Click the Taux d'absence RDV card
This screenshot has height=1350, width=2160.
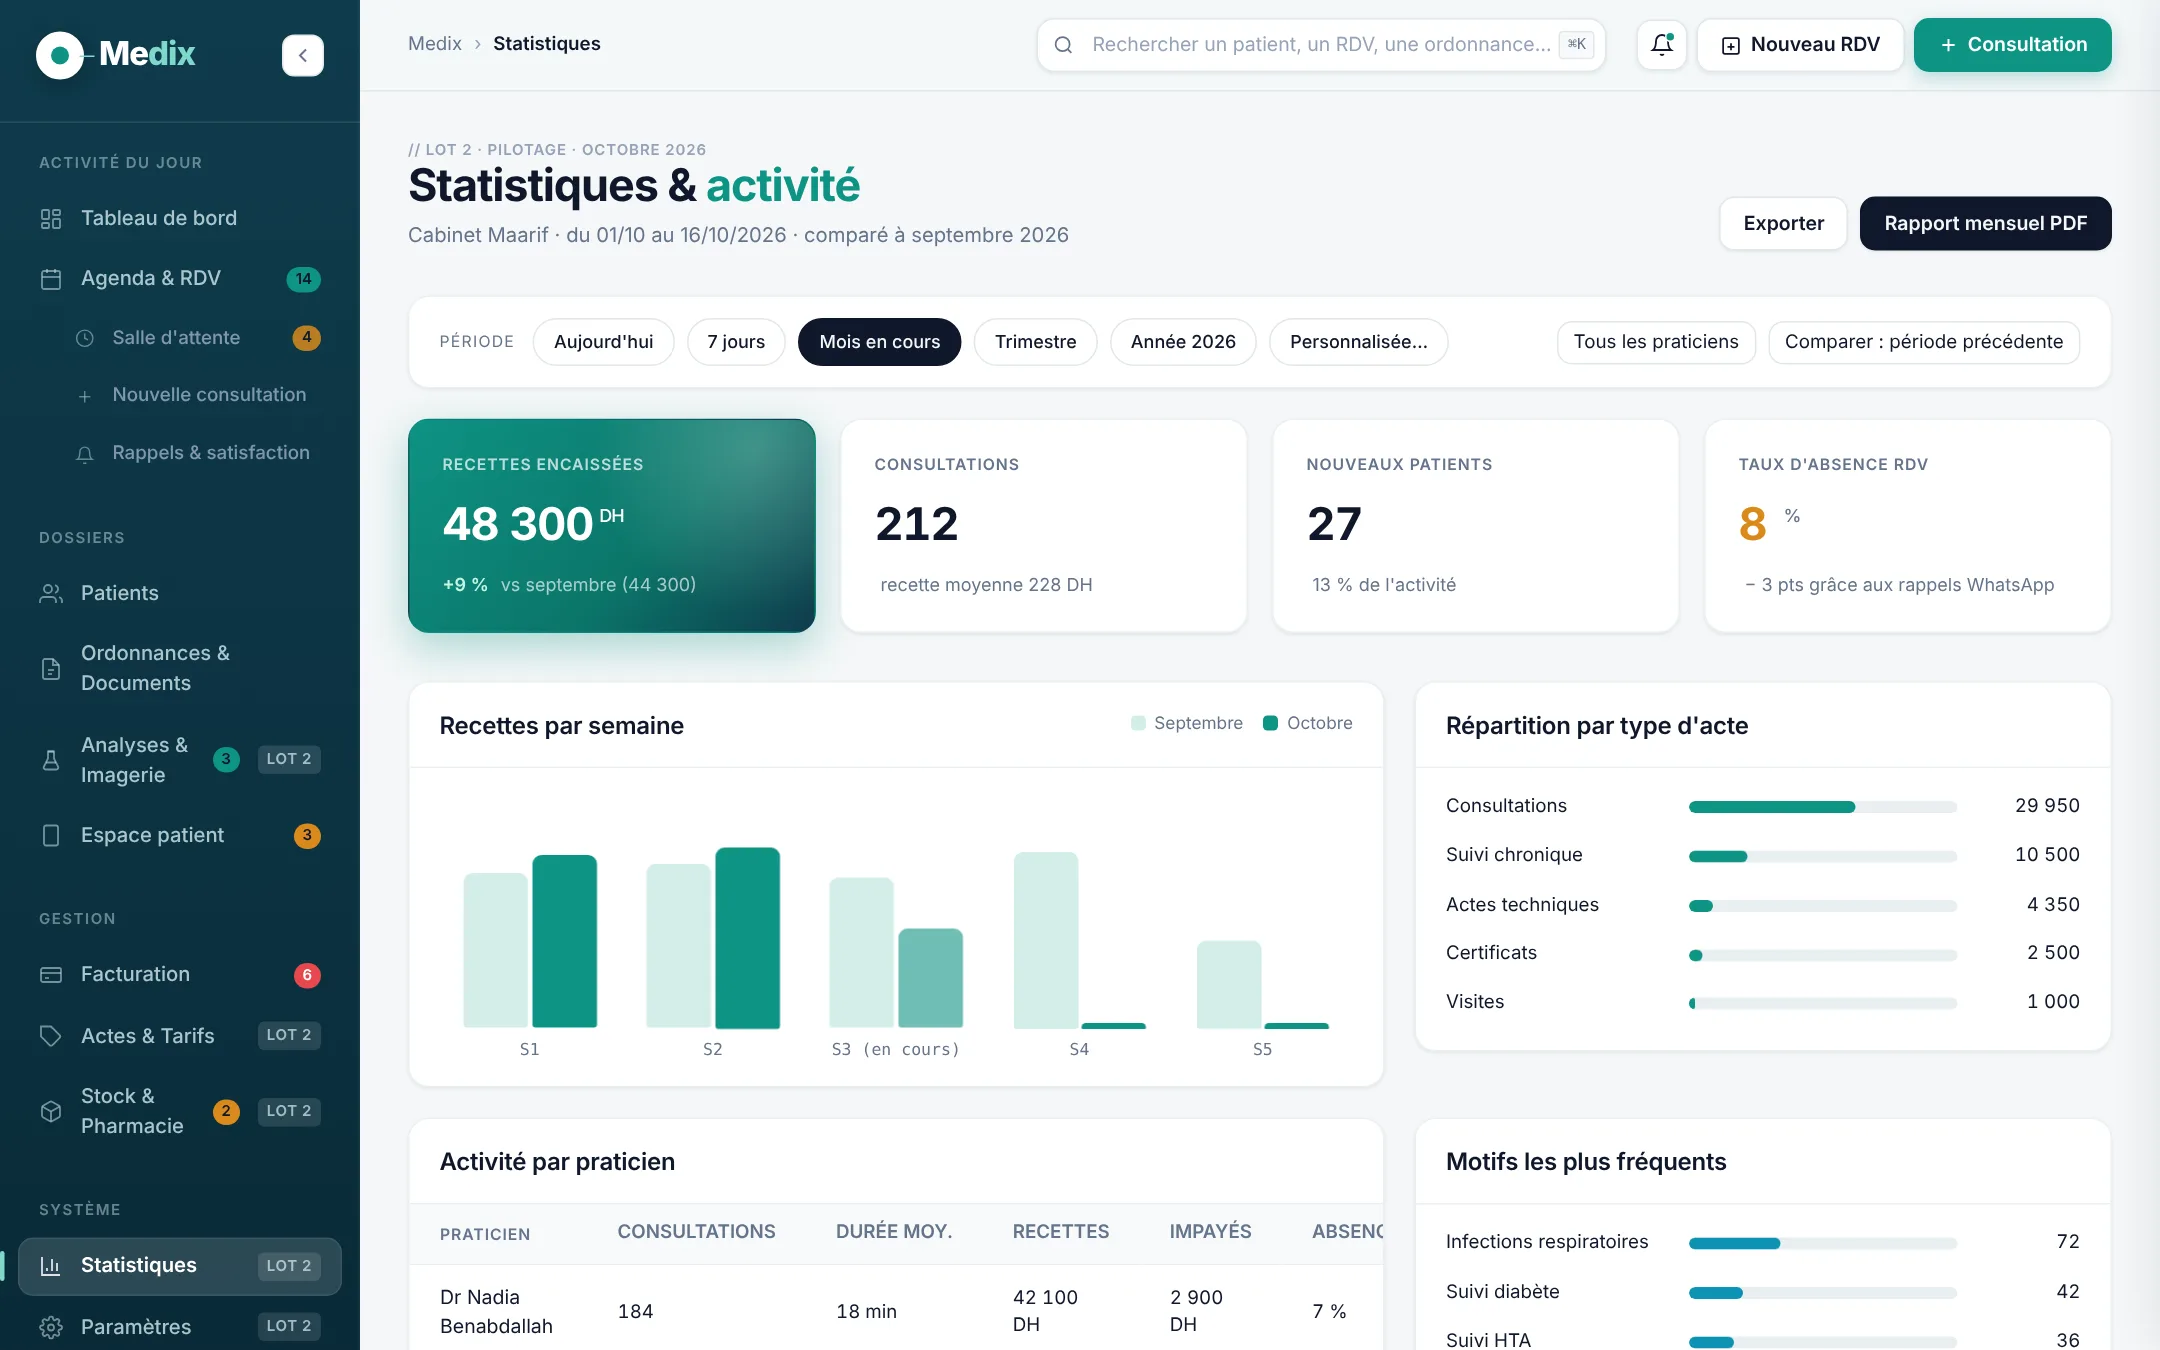pyautogui.click(x=1908, y=526)
